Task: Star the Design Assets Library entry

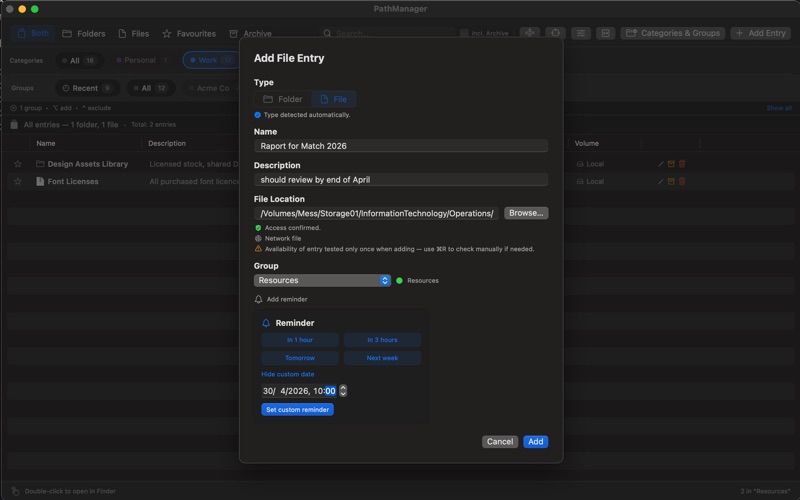Action: point(18,164)
